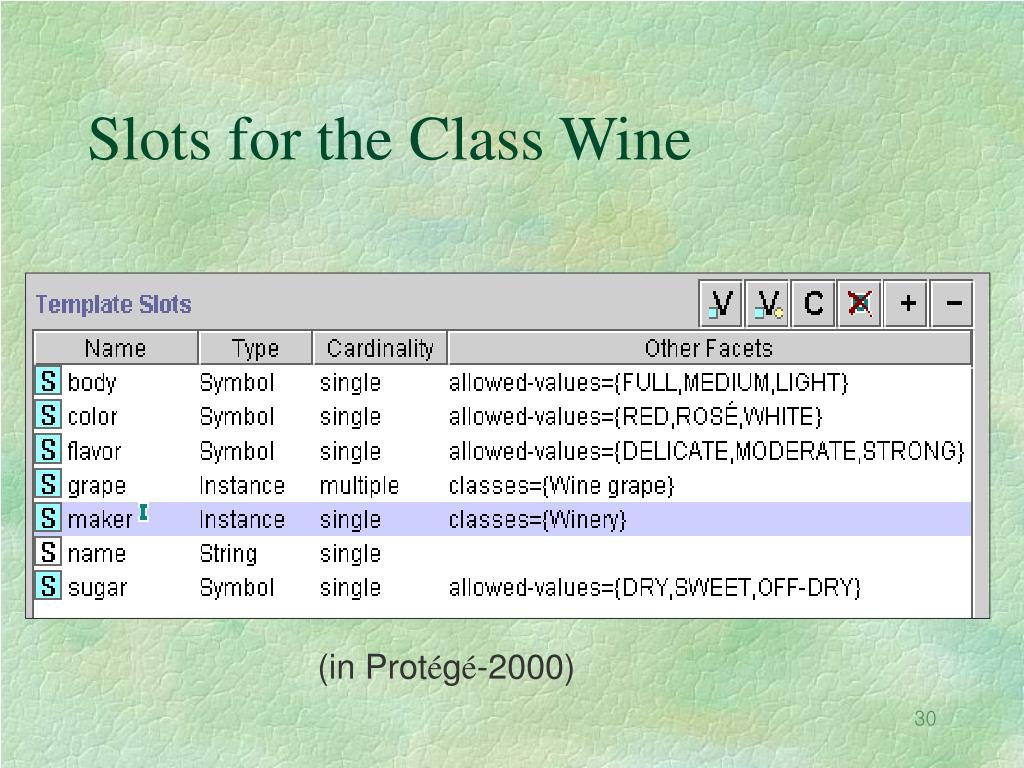Click the S icon beside grape slot

48,484
